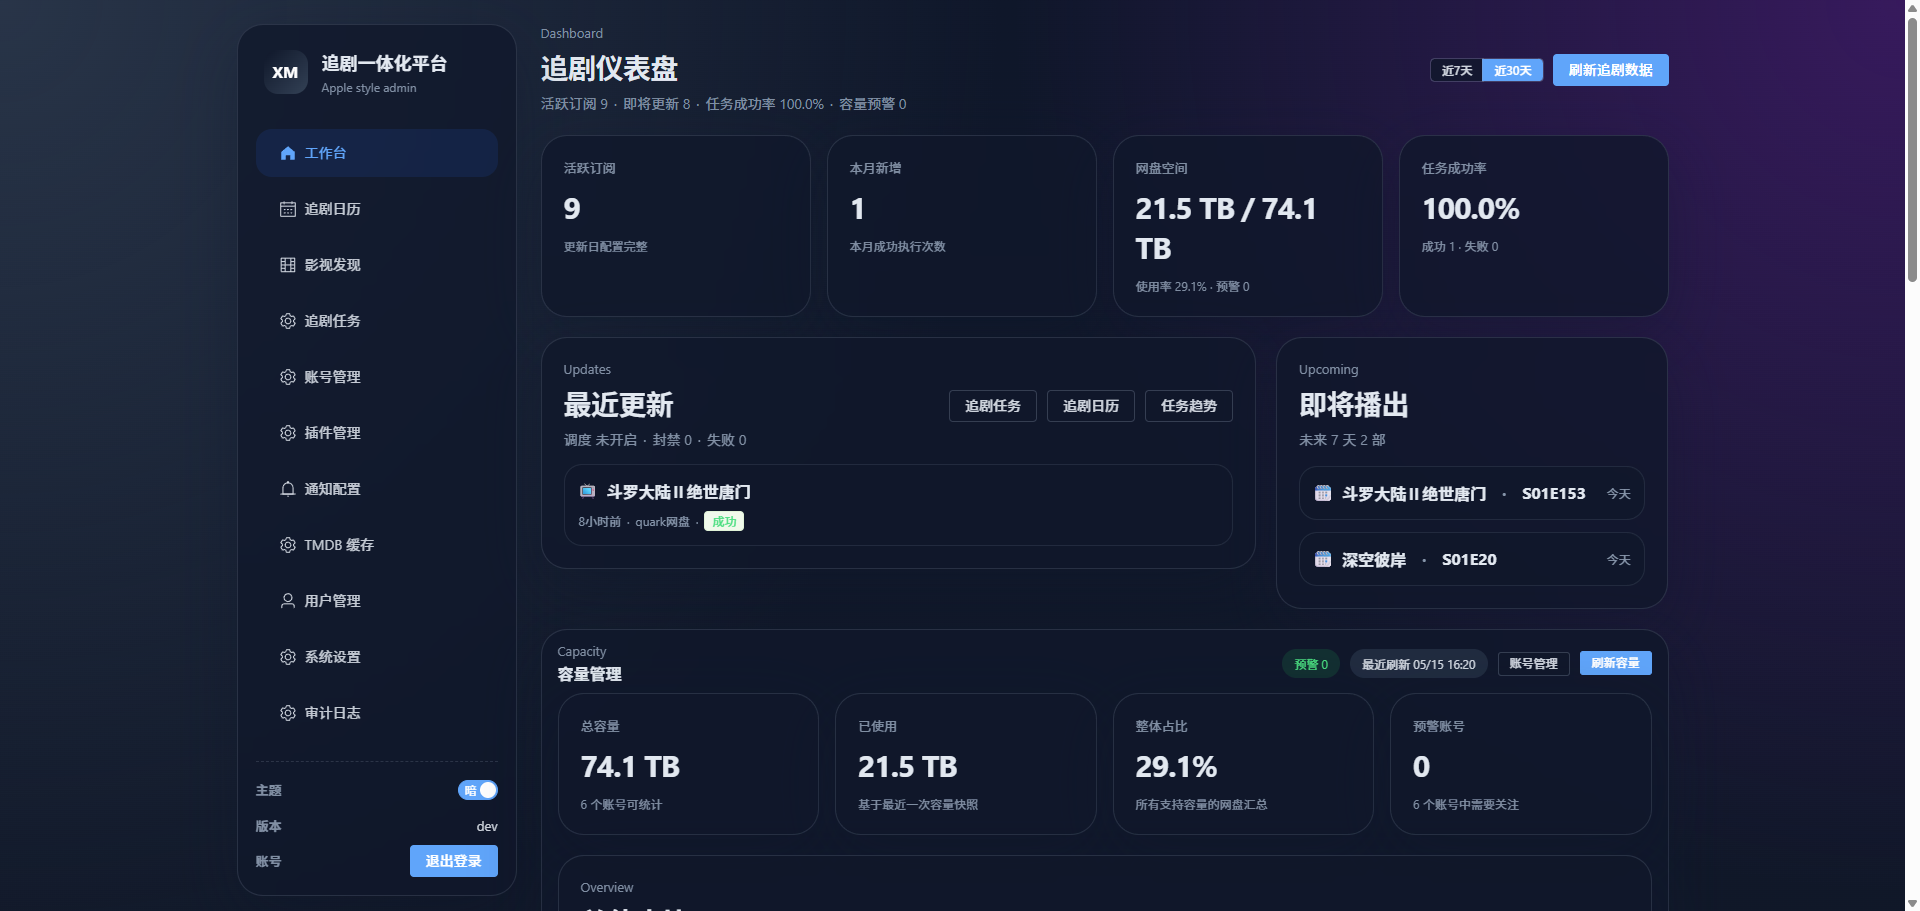This screenshot has height=911, width=1920.
Task: Click 追剧任务 button in 最近更新 panel
Action: pos(993,406)
